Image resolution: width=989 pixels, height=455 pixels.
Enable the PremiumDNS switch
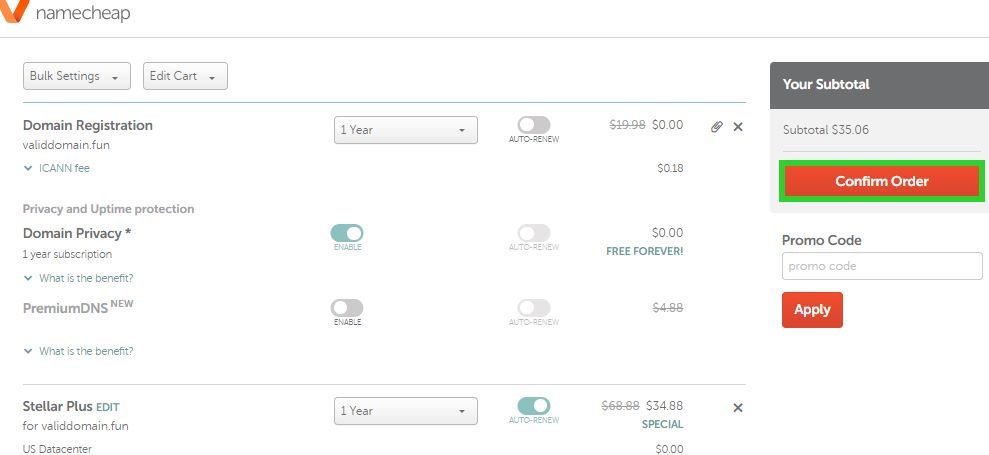347,308
